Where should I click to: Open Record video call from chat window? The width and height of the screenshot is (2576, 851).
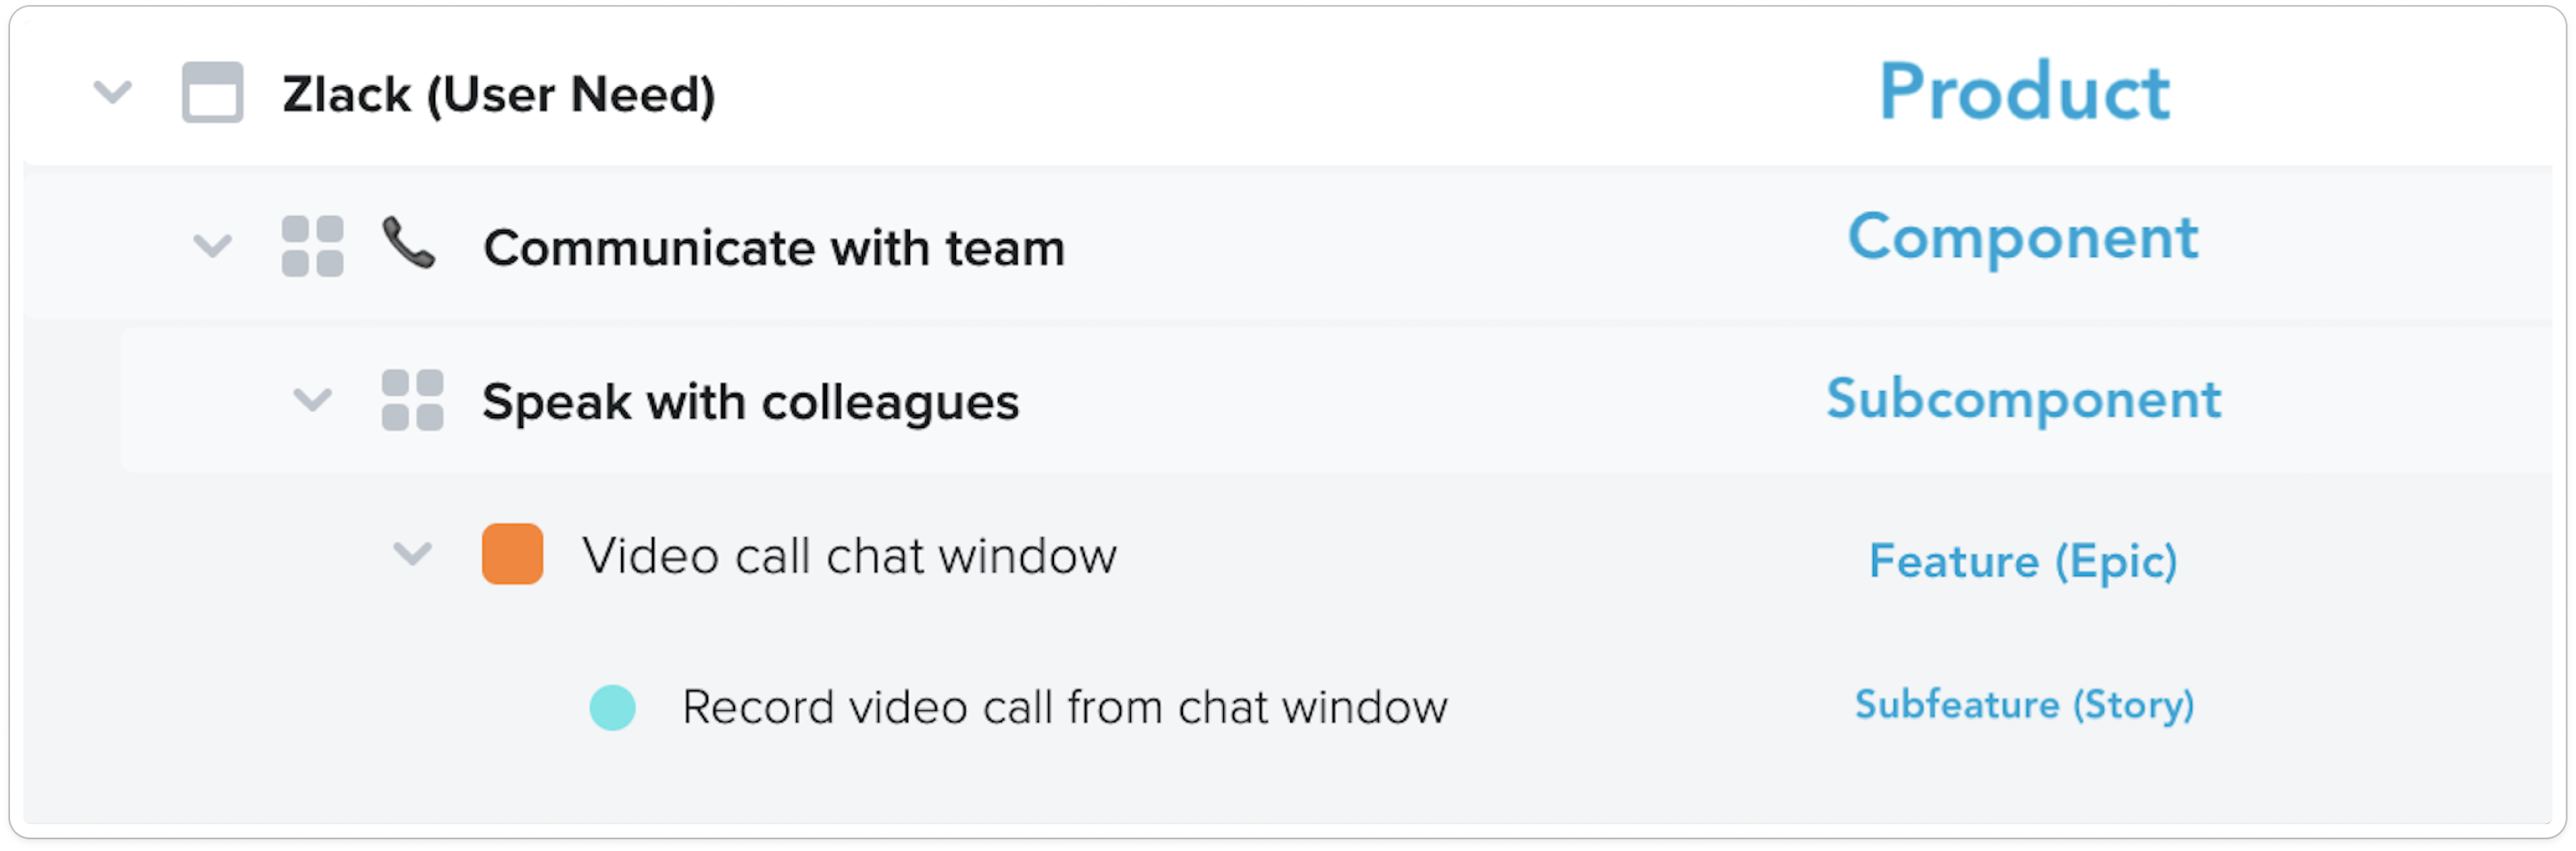tap(1064, 708)
